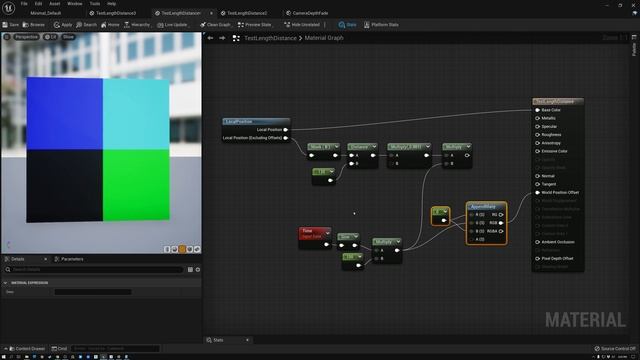Switch to the TestLengthDistance2 tab
Screen dimensions: 640x360
(244, 13)
